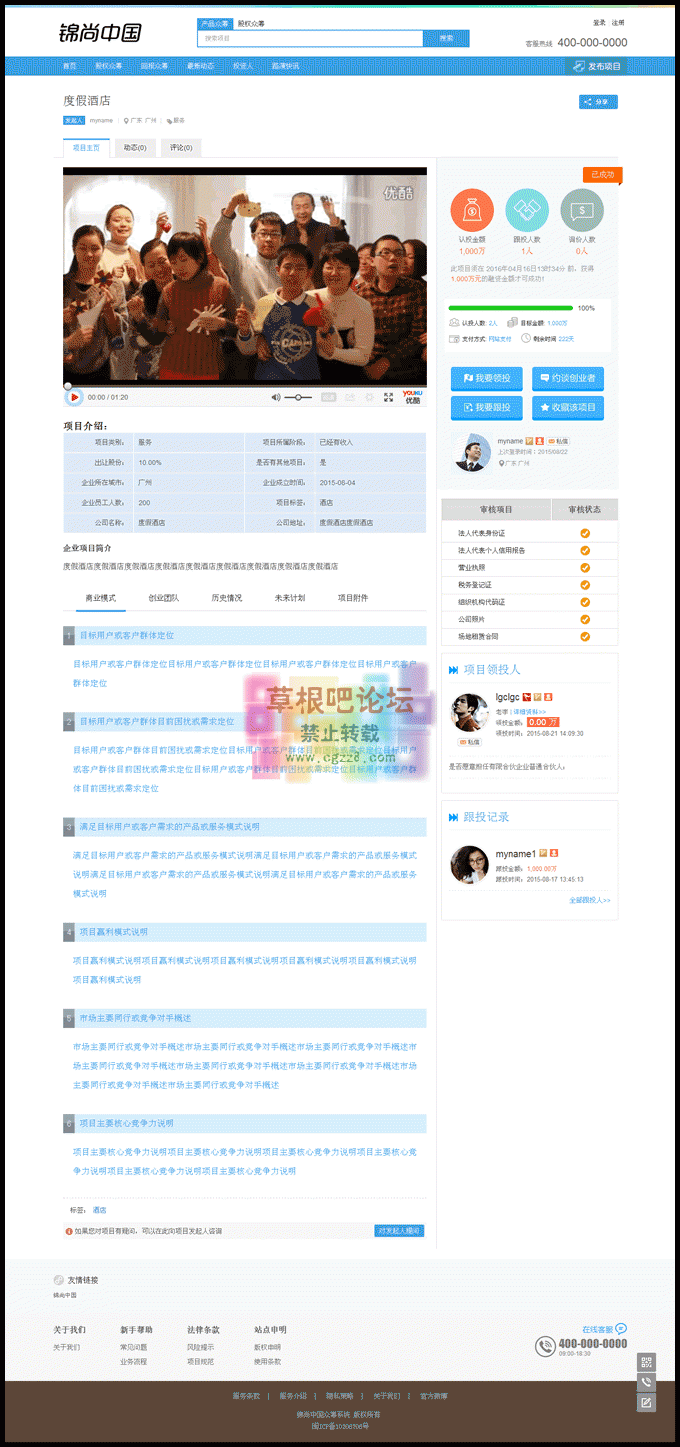680x1447 pixels.
Task: Open the 登录 login link
Action: point(599,22)
